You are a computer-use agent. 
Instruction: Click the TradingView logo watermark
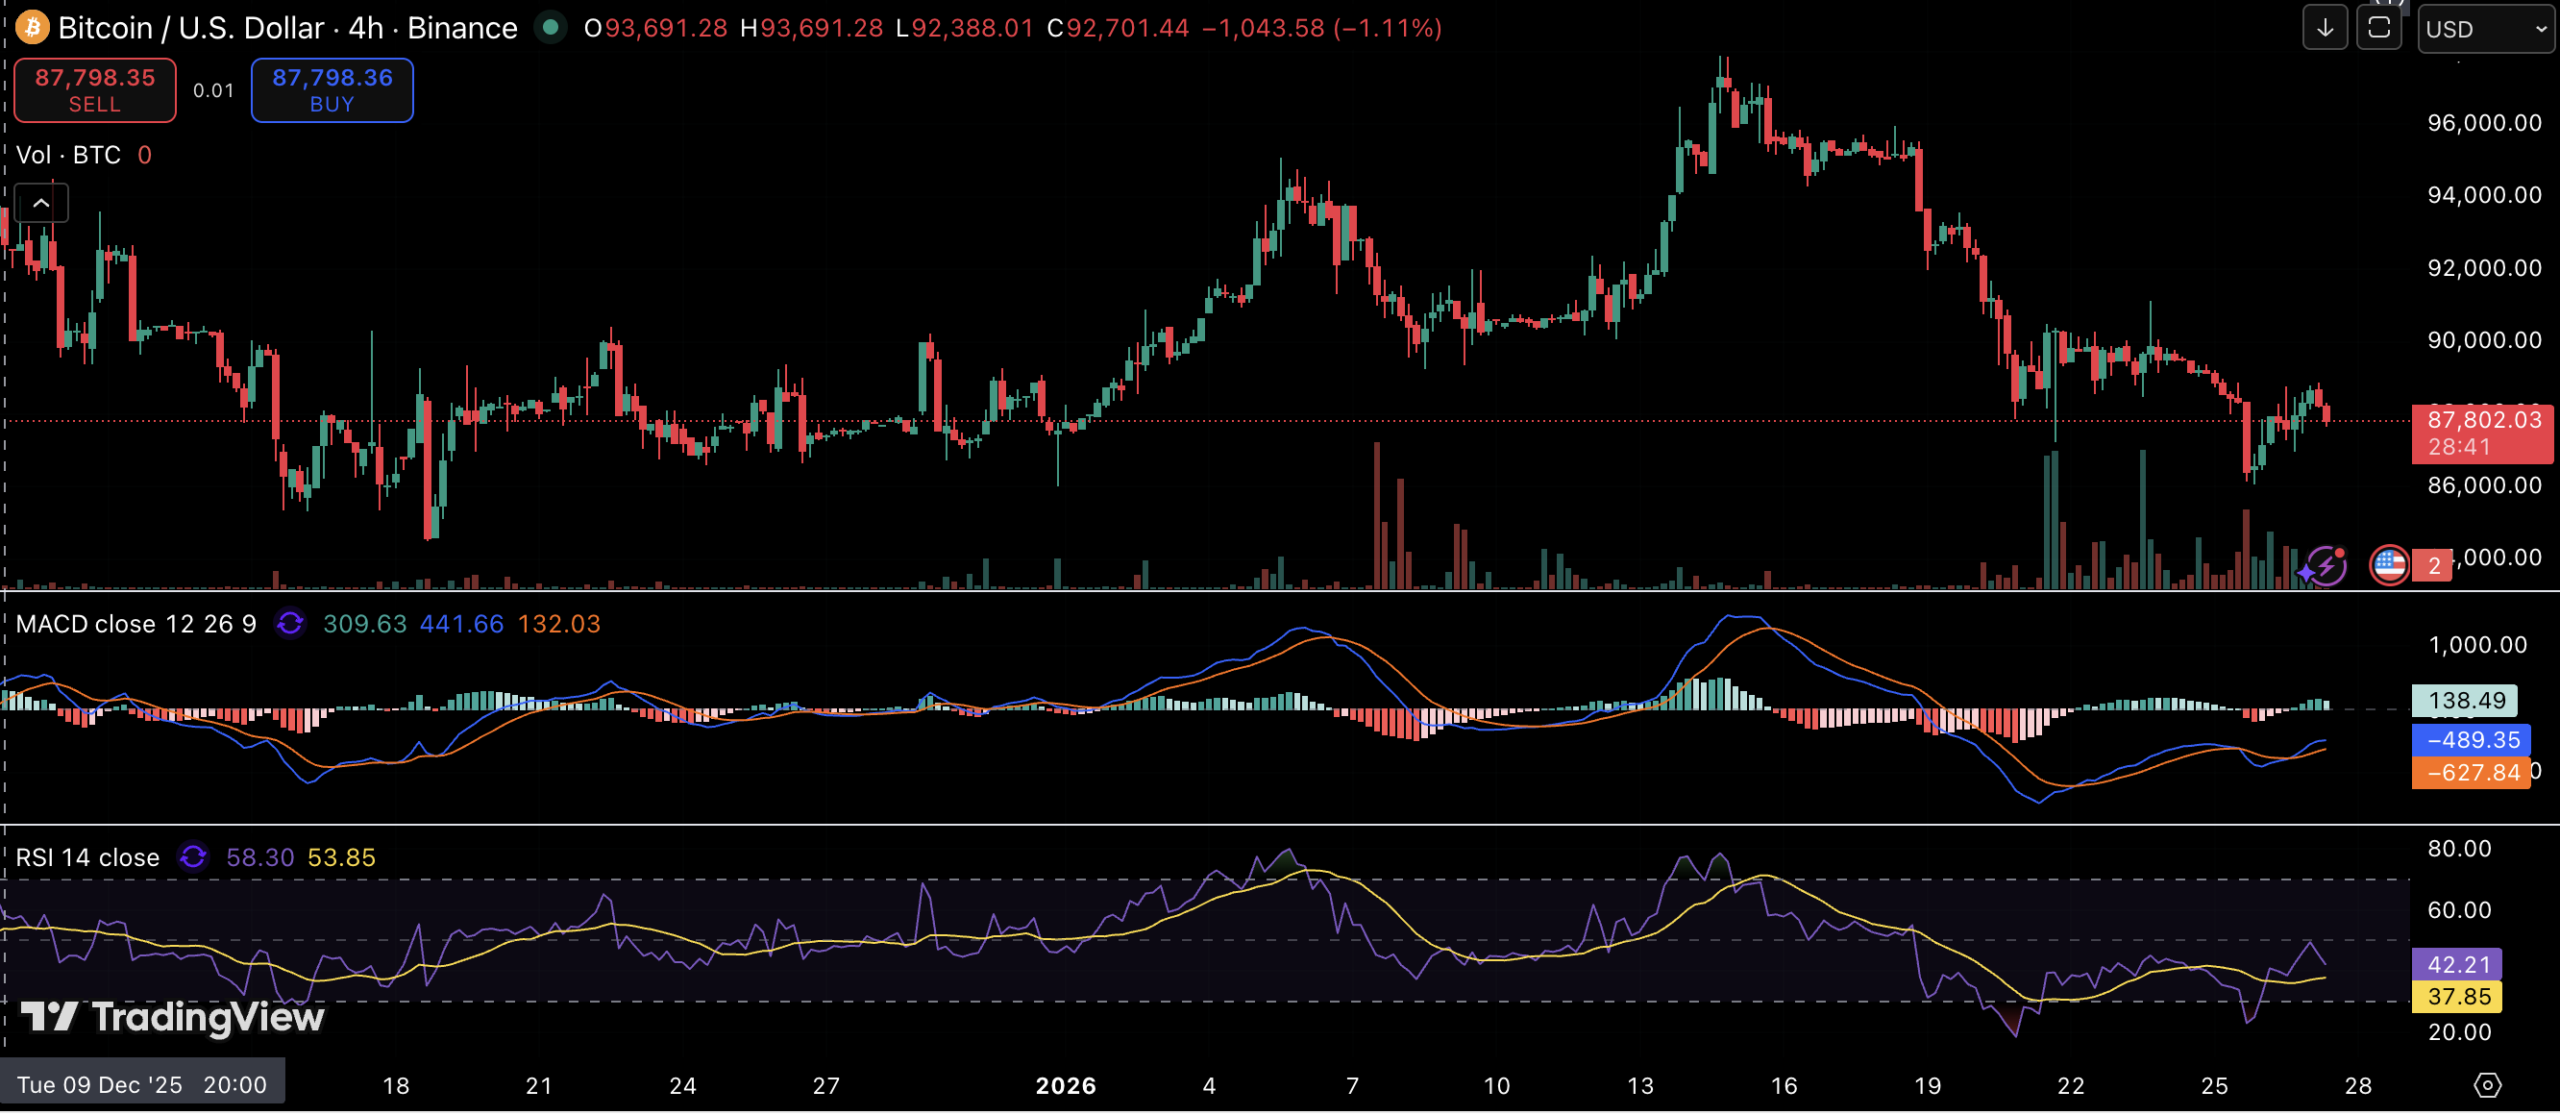(172, 1017)
